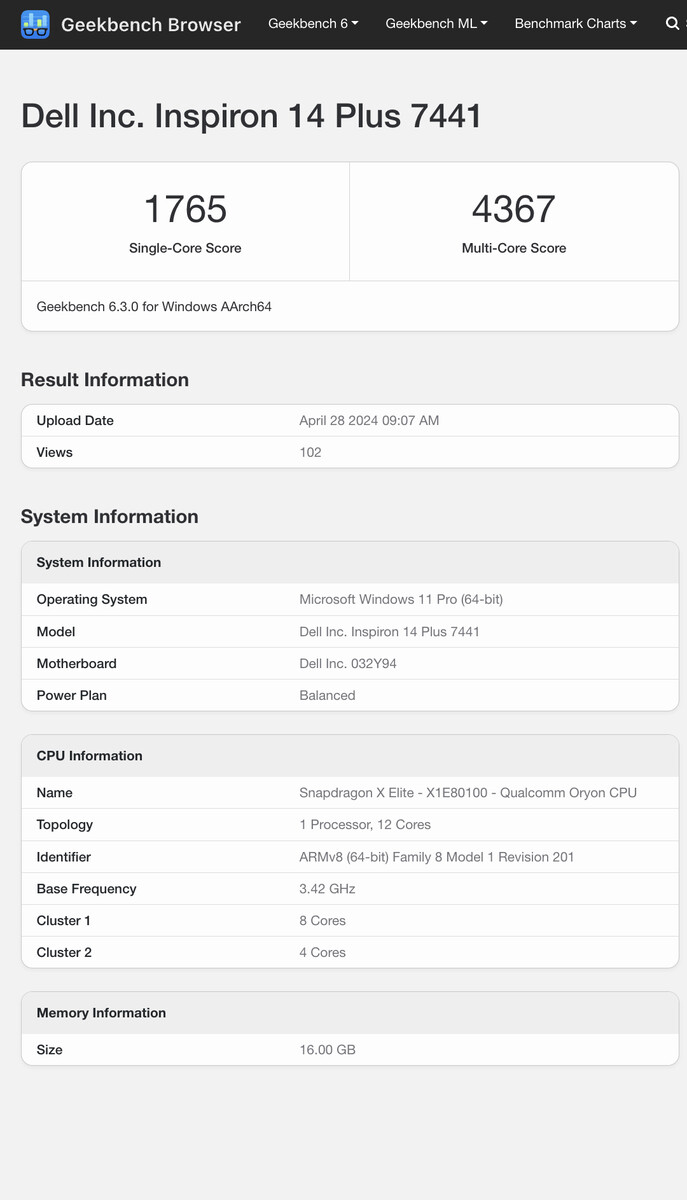Click the Base Frequency value 3.42 GHz
Image resolution: width=687 pixels, height=1200 pixels.
[x=327, y=888]
